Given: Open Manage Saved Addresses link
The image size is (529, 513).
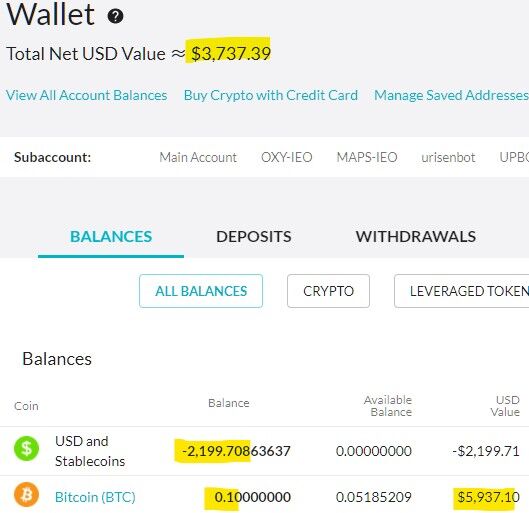Looking at the screenshot, I should tap(451, 95).
